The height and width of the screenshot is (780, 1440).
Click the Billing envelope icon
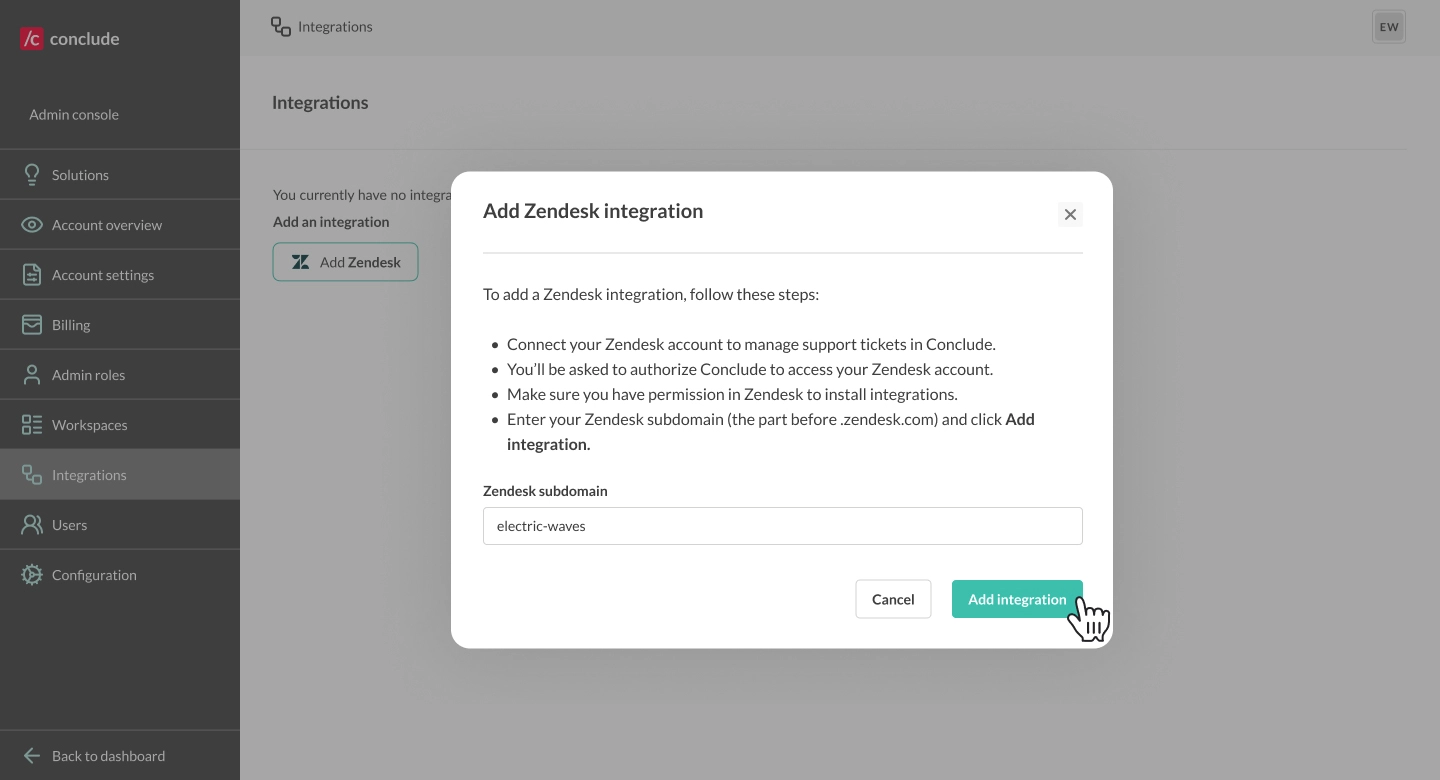32,325
